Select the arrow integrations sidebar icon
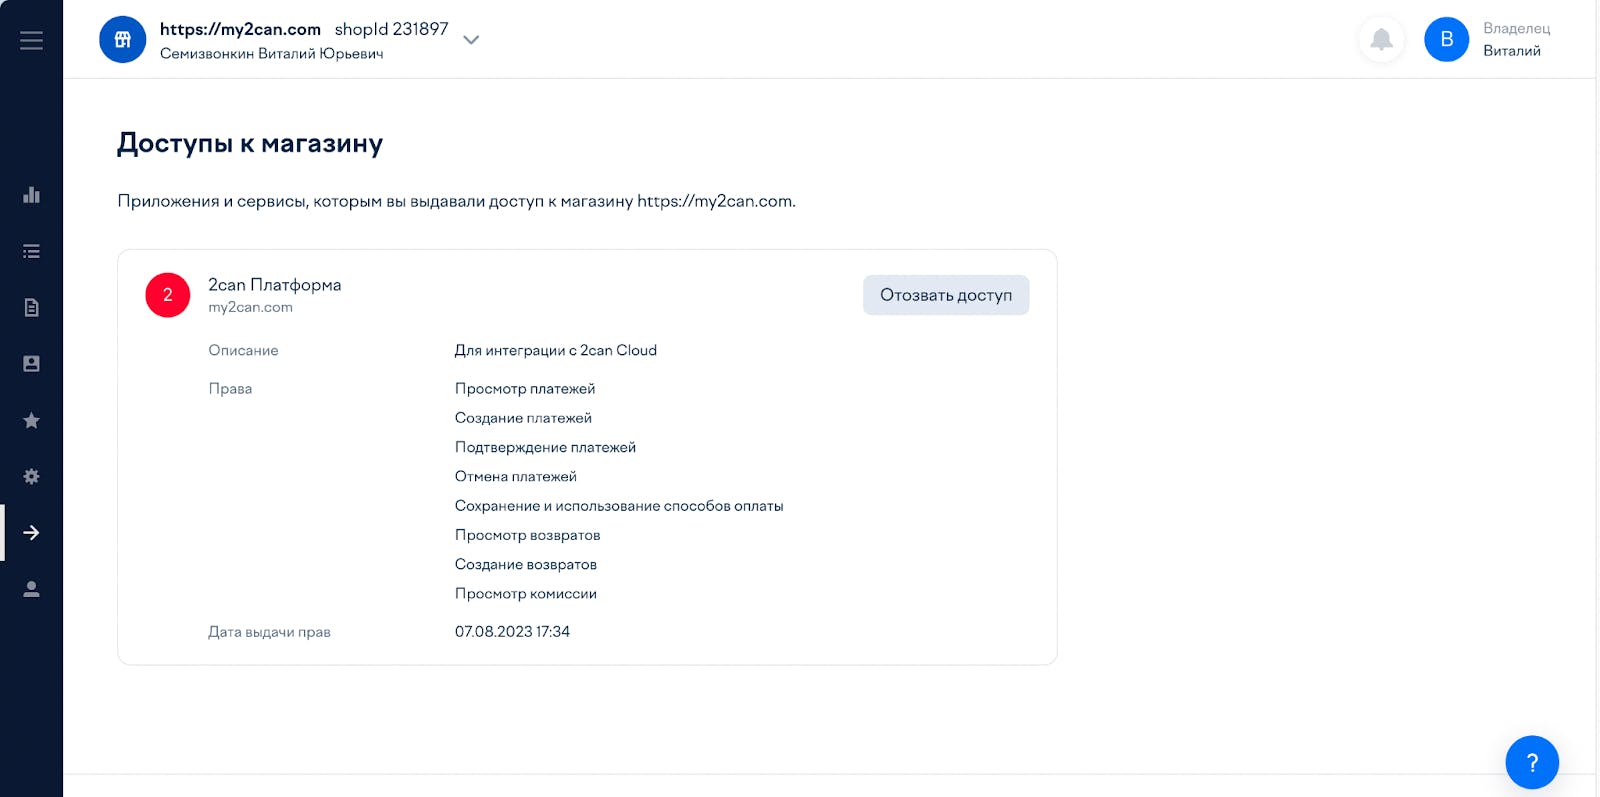 [x=31, y=533]
